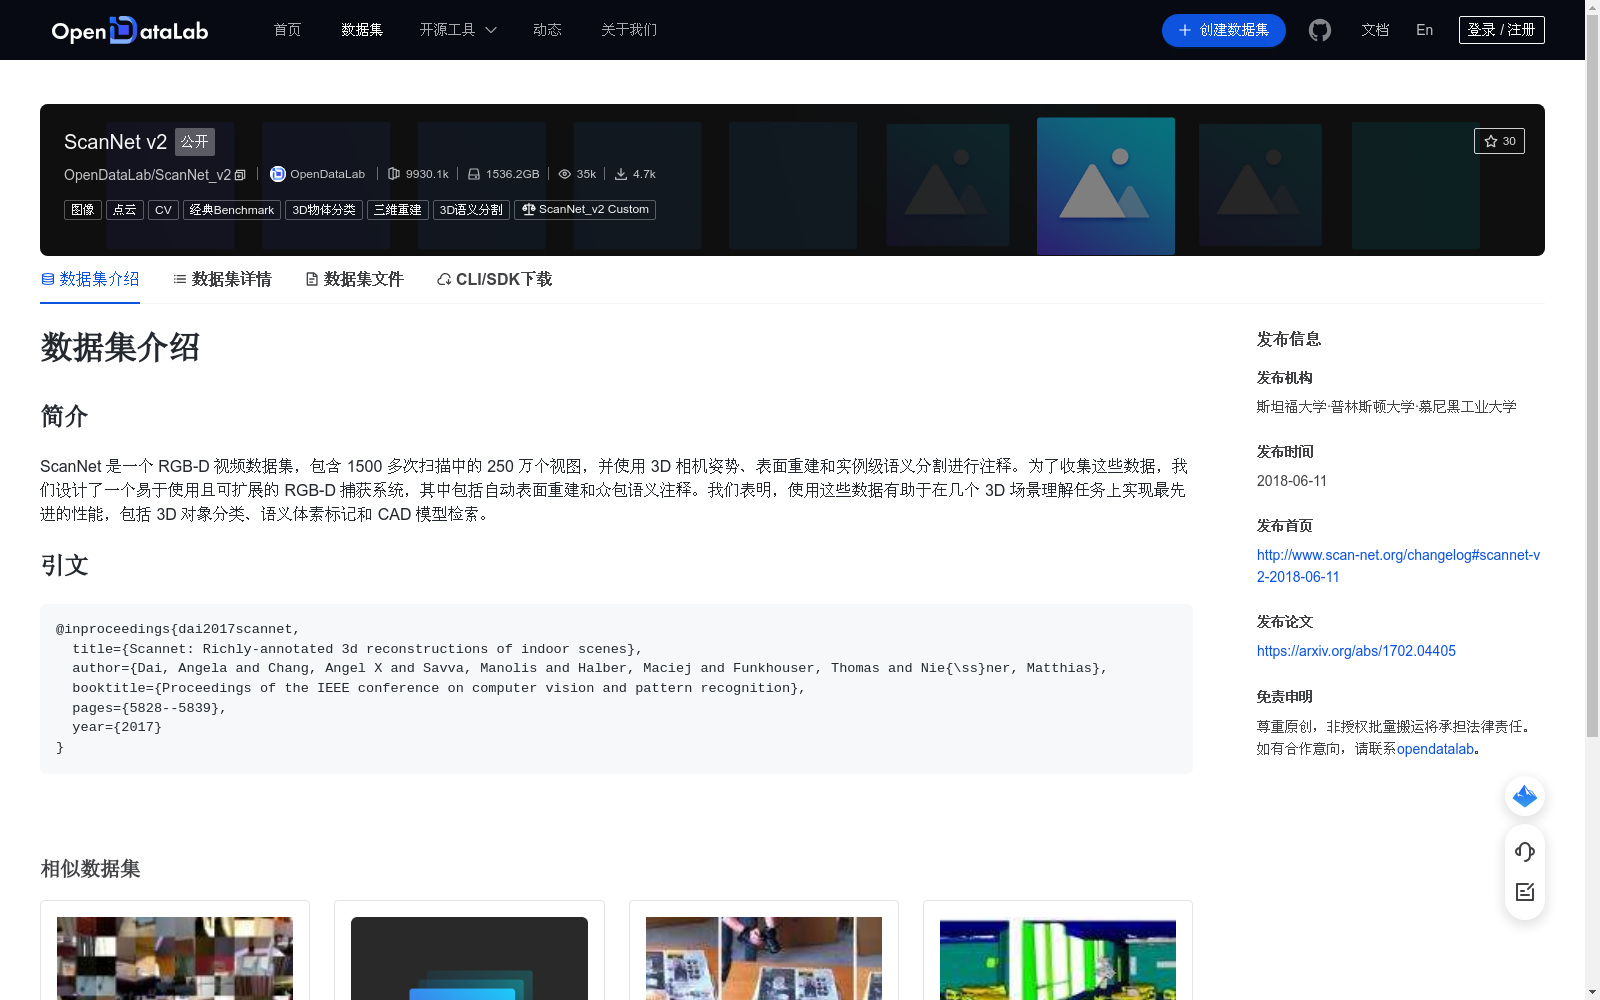The image size is (1600, 1000).
Task: Switch to 数据集文件 tab
Action: [x=354, y=279]
